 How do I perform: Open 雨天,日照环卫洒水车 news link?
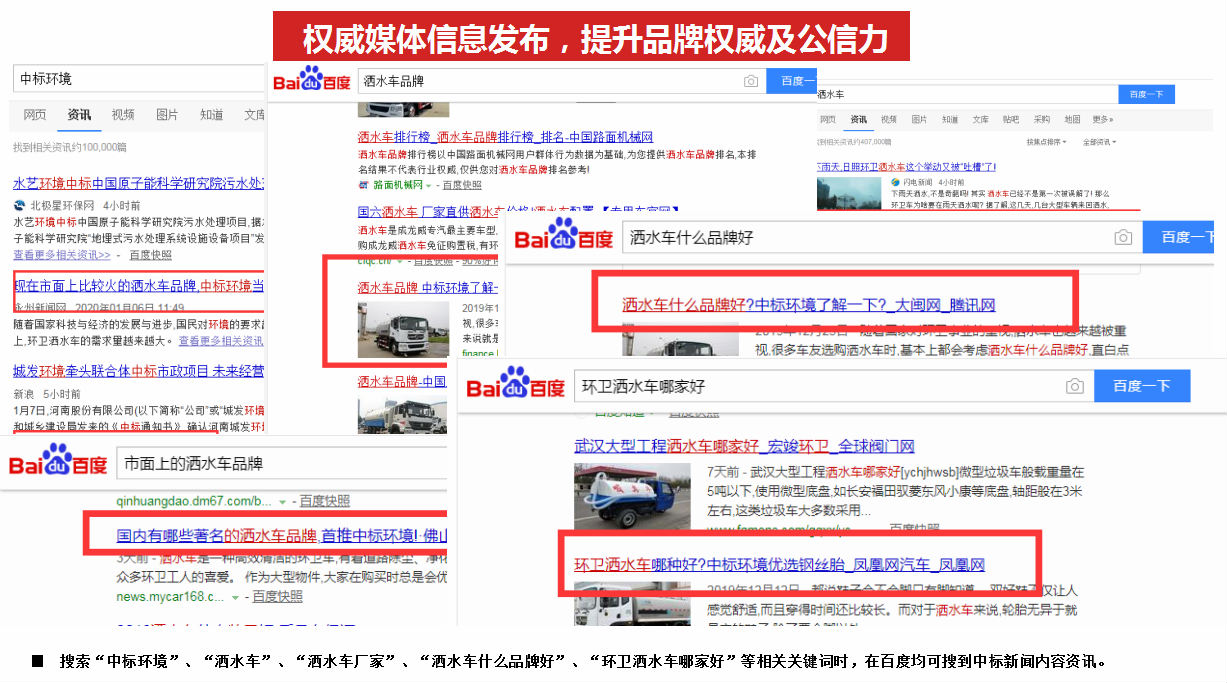[x=906, y=167]
